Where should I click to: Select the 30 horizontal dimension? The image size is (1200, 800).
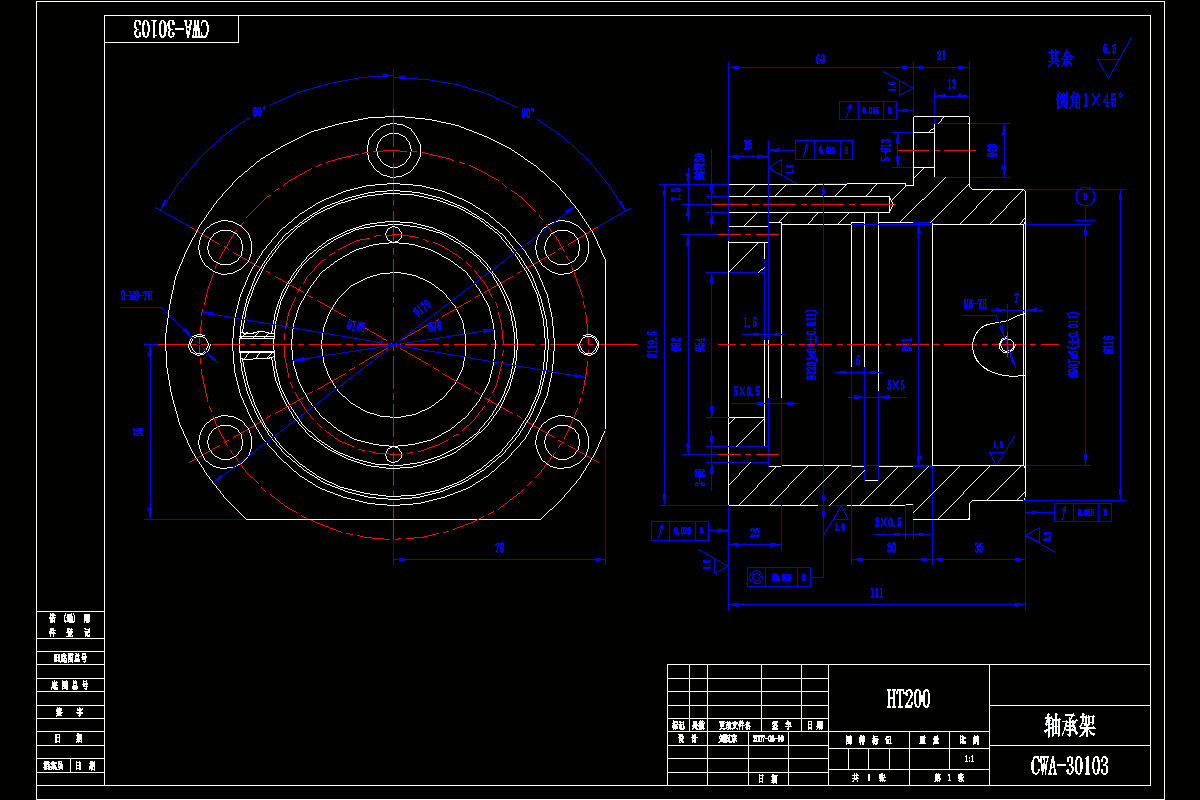click(891, 549)
